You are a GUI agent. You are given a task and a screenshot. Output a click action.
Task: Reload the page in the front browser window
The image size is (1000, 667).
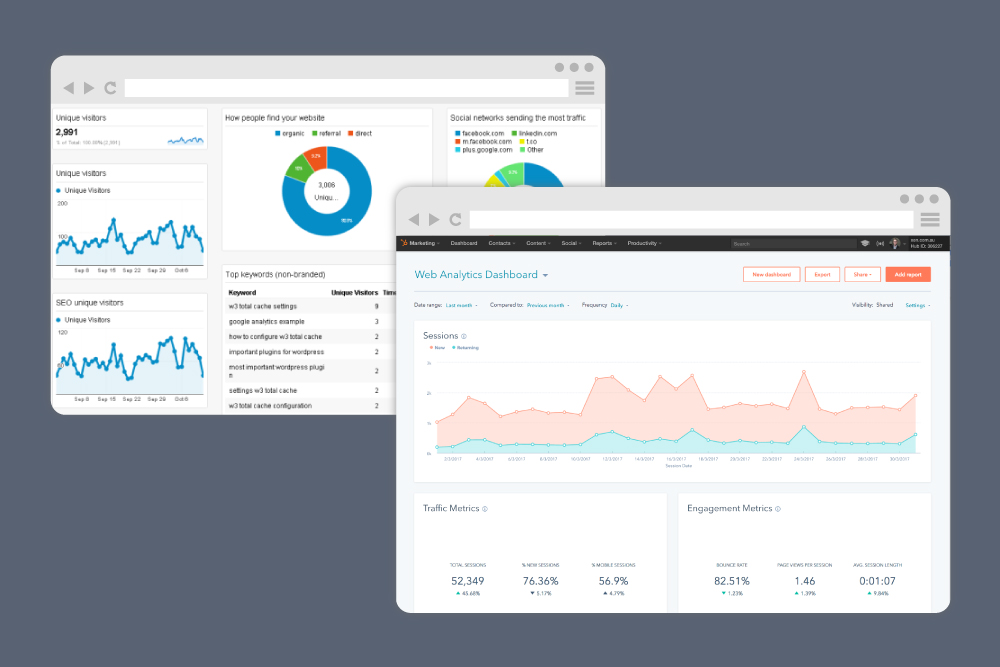[x=455, y=219]
